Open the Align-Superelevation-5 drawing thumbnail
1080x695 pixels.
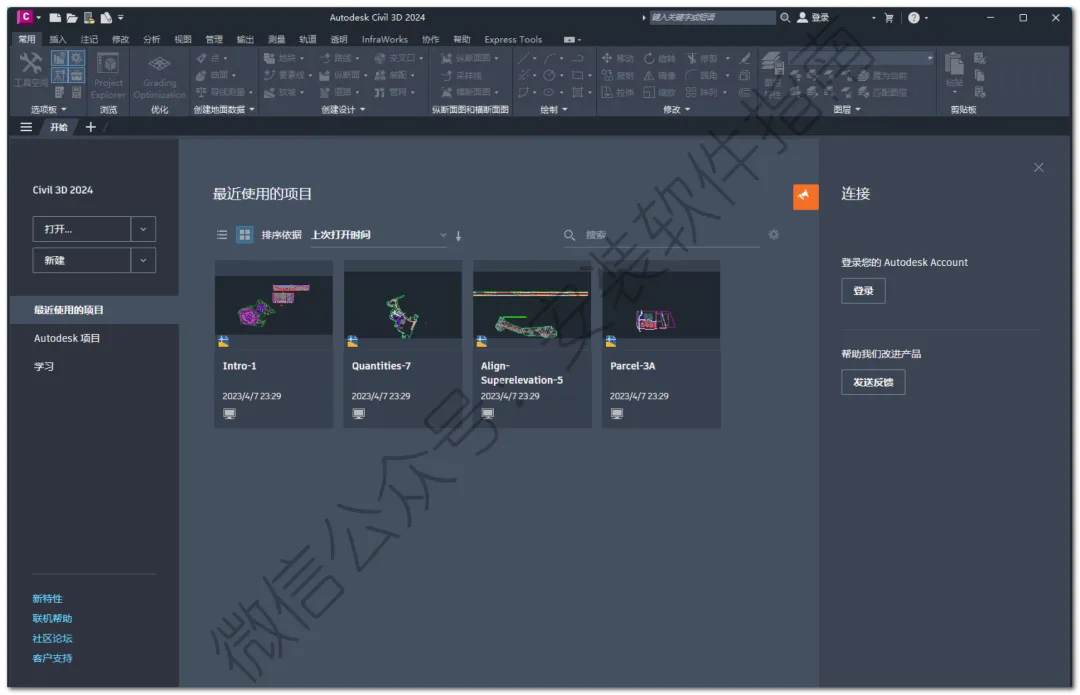(x=532, y=302)
